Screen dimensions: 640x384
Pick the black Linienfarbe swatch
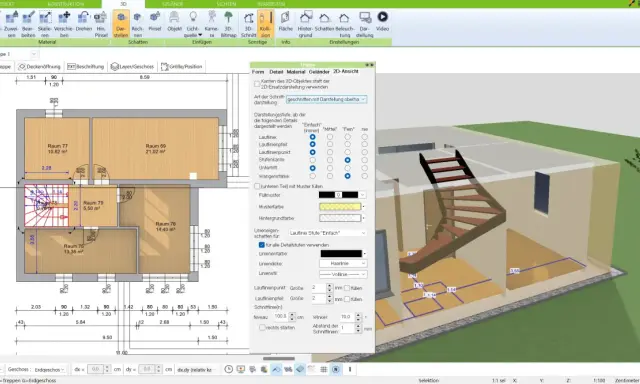coord(341,253)
